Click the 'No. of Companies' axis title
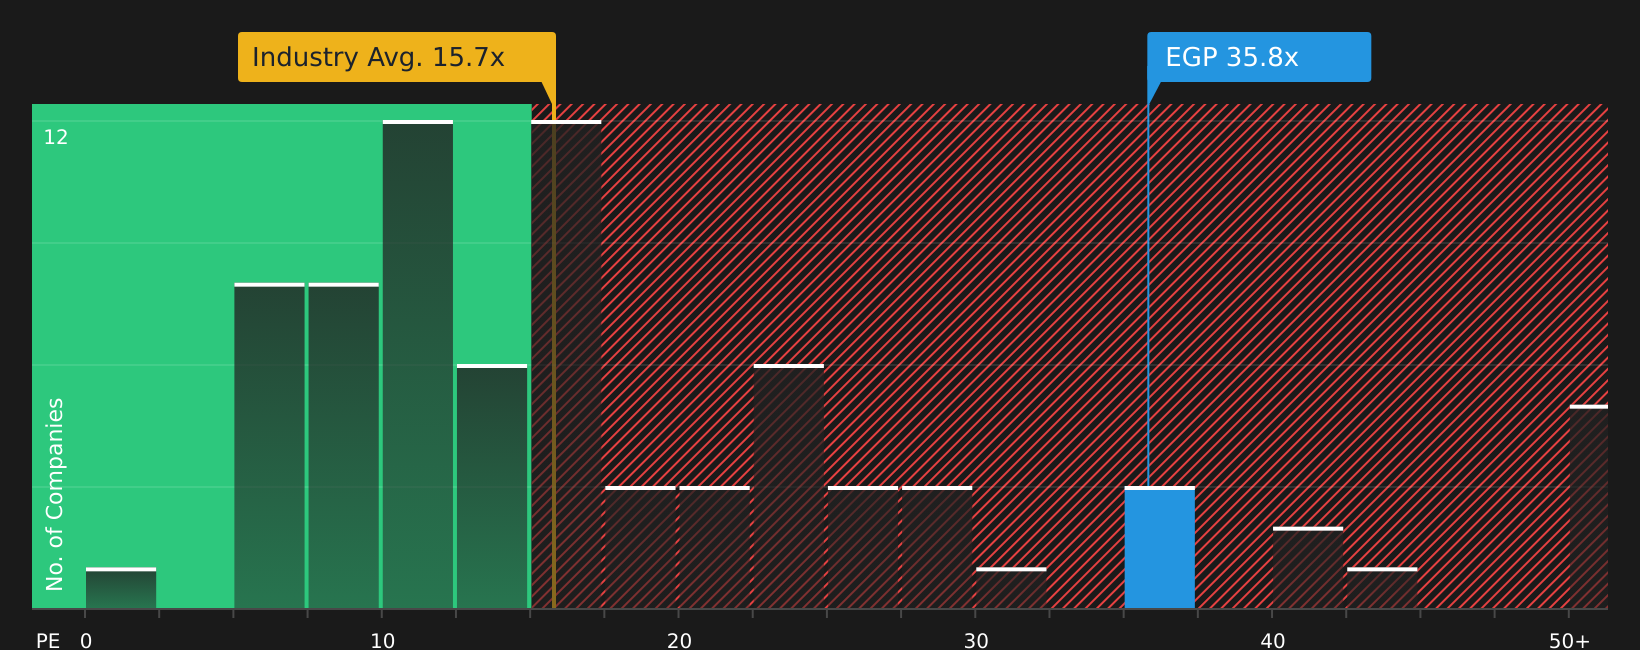Image resolution: width=1640 pixels, height=650 pixels. click(55, 494)
